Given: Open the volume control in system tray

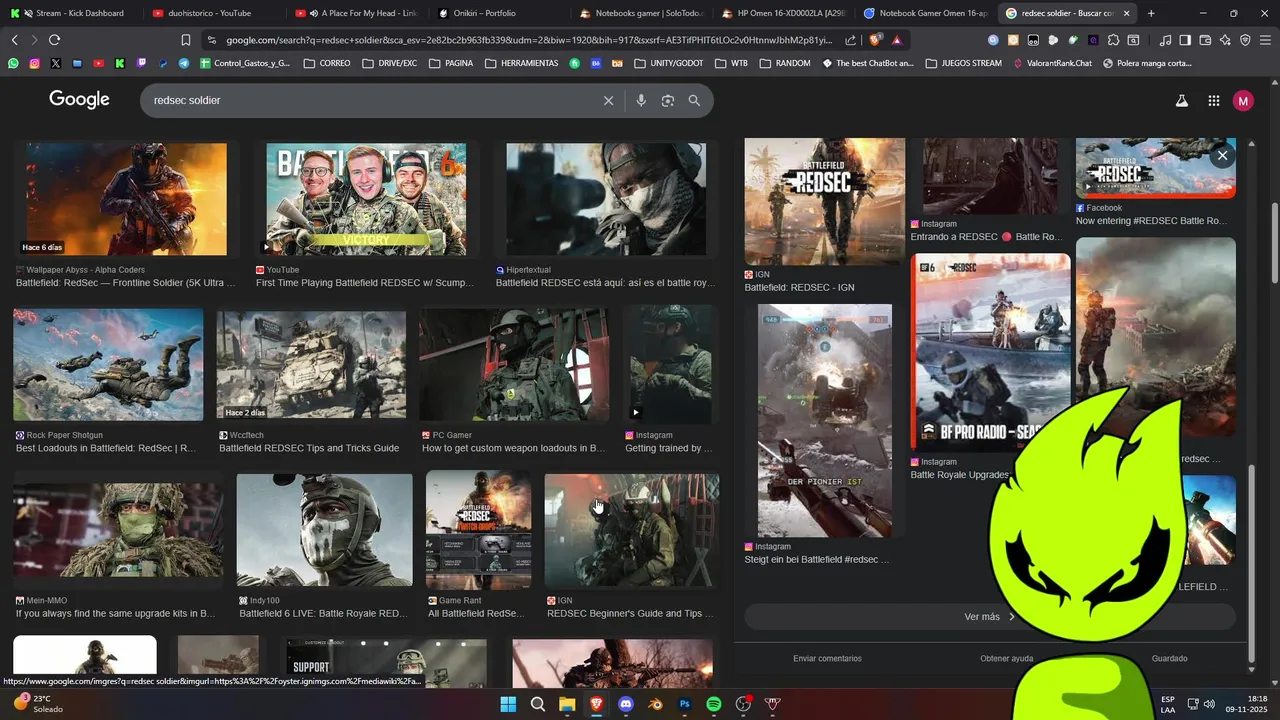Looking at the screenshot, I should pyautogui.click(x=1209, y=704).
